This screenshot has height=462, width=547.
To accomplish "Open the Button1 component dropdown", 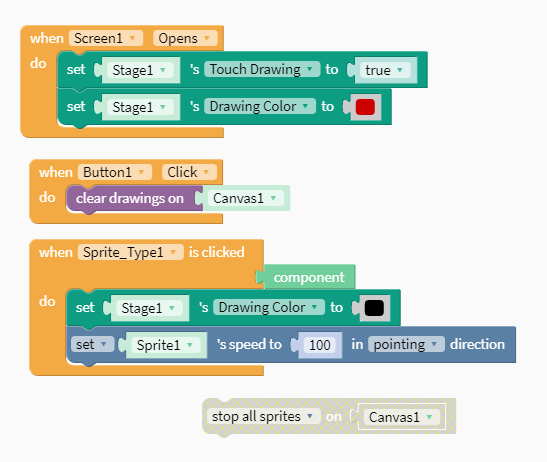I will coord(115,172).
